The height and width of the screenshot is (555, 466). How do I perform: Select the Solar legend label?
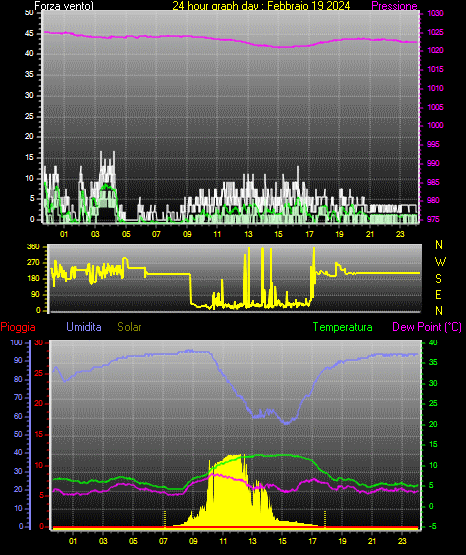130,327
